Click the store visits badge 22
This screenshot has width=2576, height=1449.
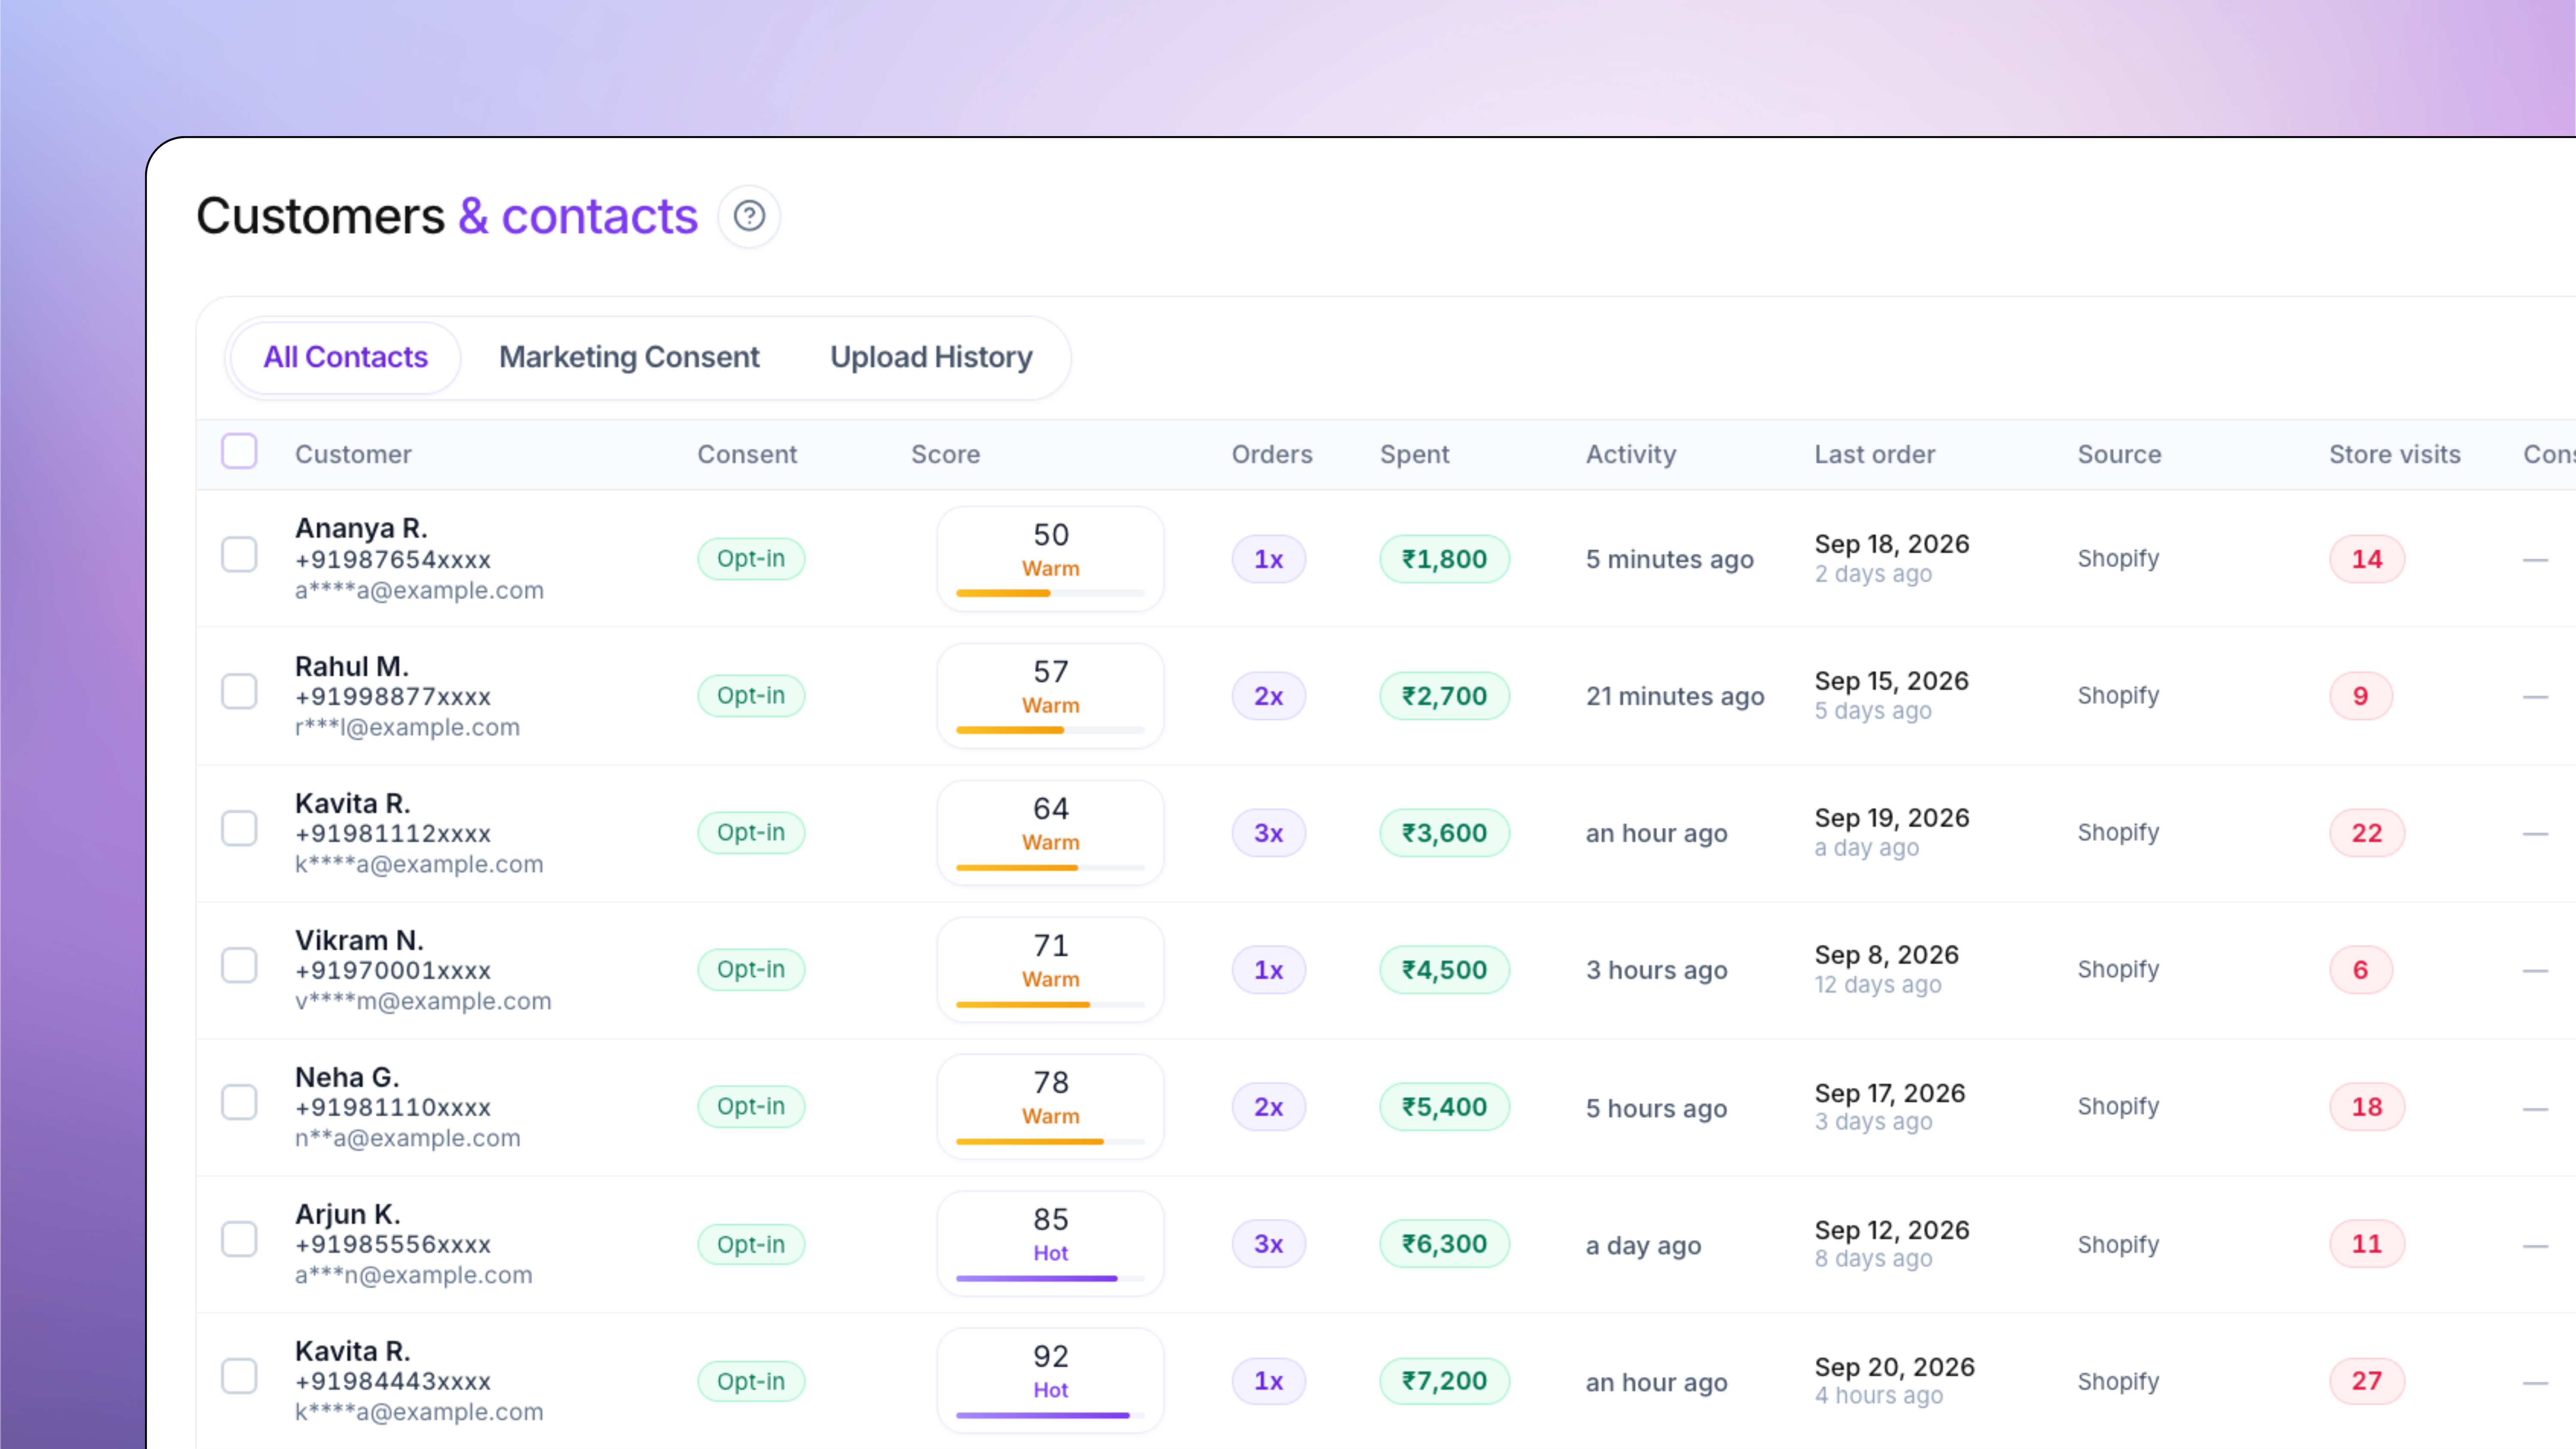click(x=2366, y=833)
